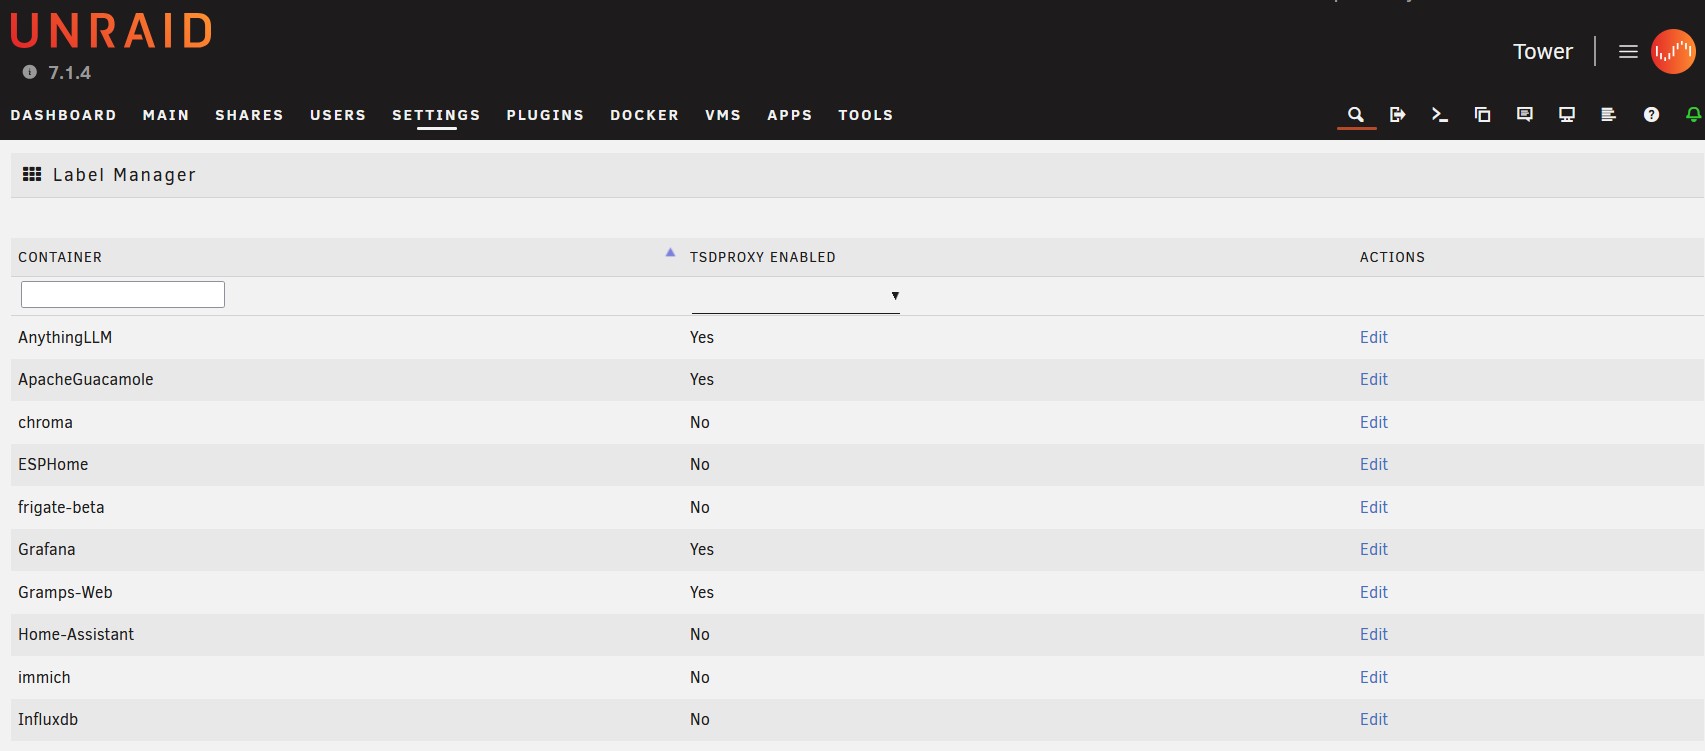Viewport: 1705px width, 751px height.
Task: Focus the Container name filter field
Action: click(123, 294)
